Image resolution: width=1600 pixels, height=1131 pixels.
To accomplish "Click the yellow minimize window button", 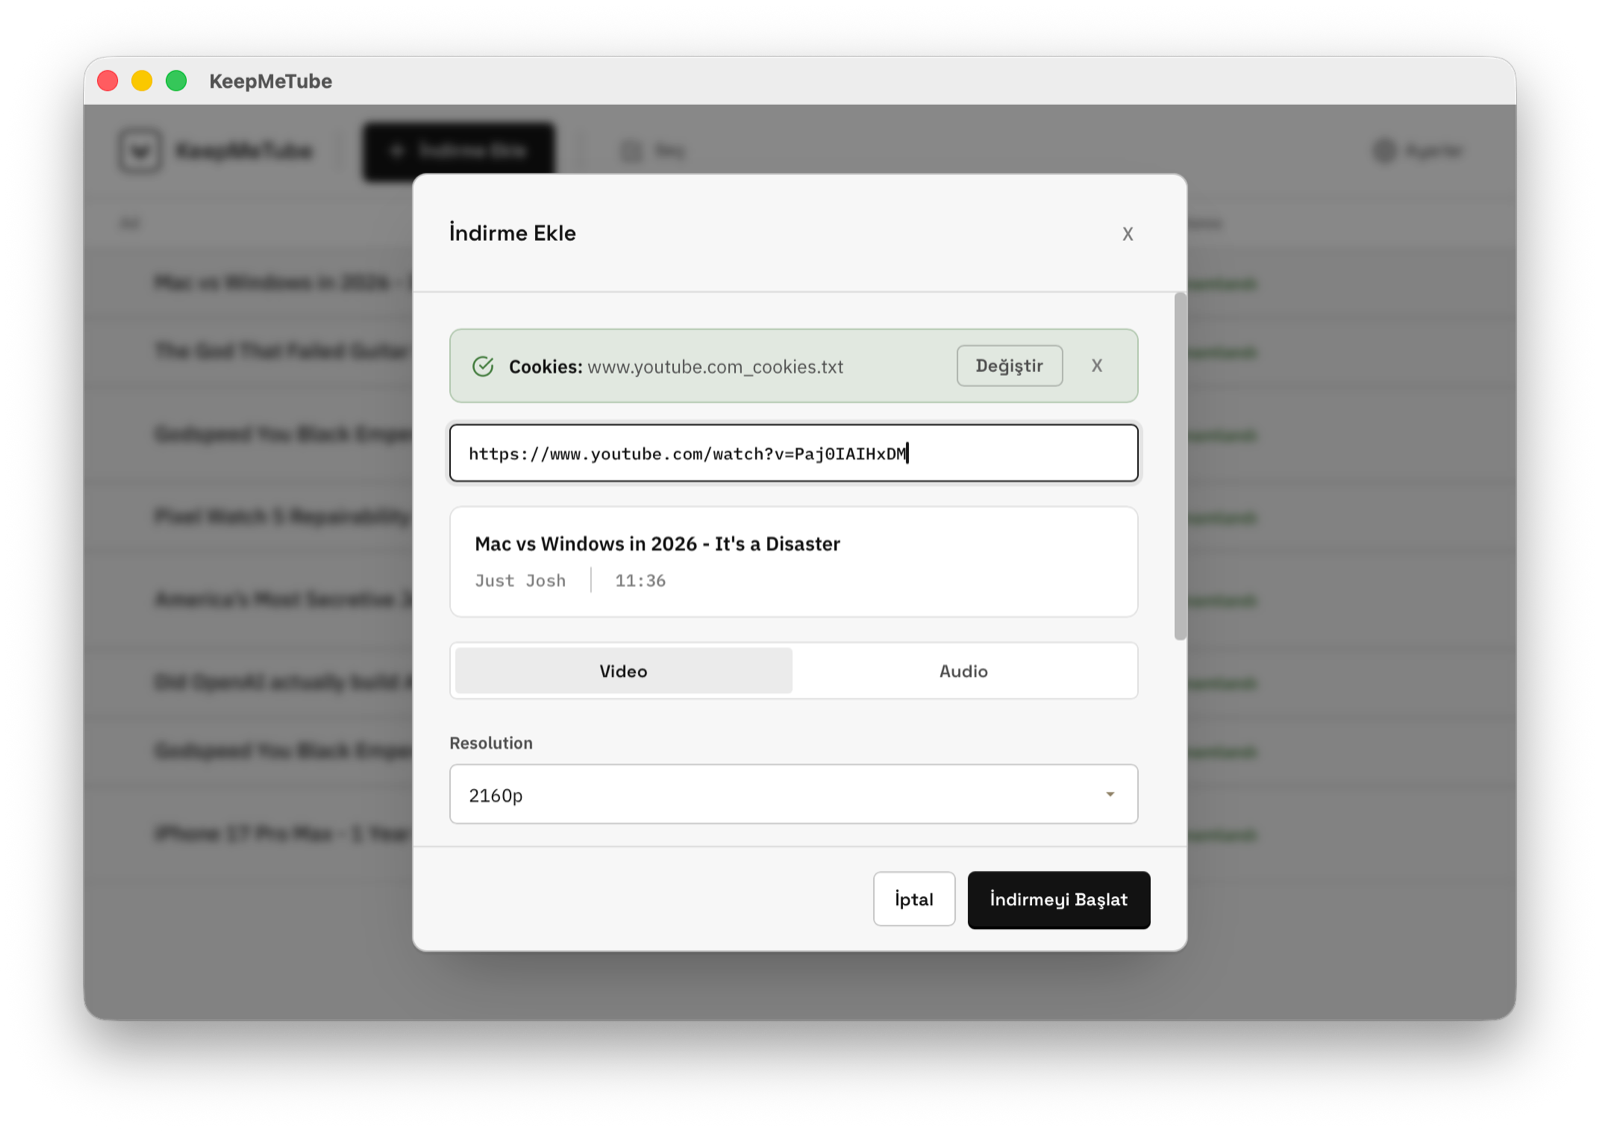I will pos(142,81).
